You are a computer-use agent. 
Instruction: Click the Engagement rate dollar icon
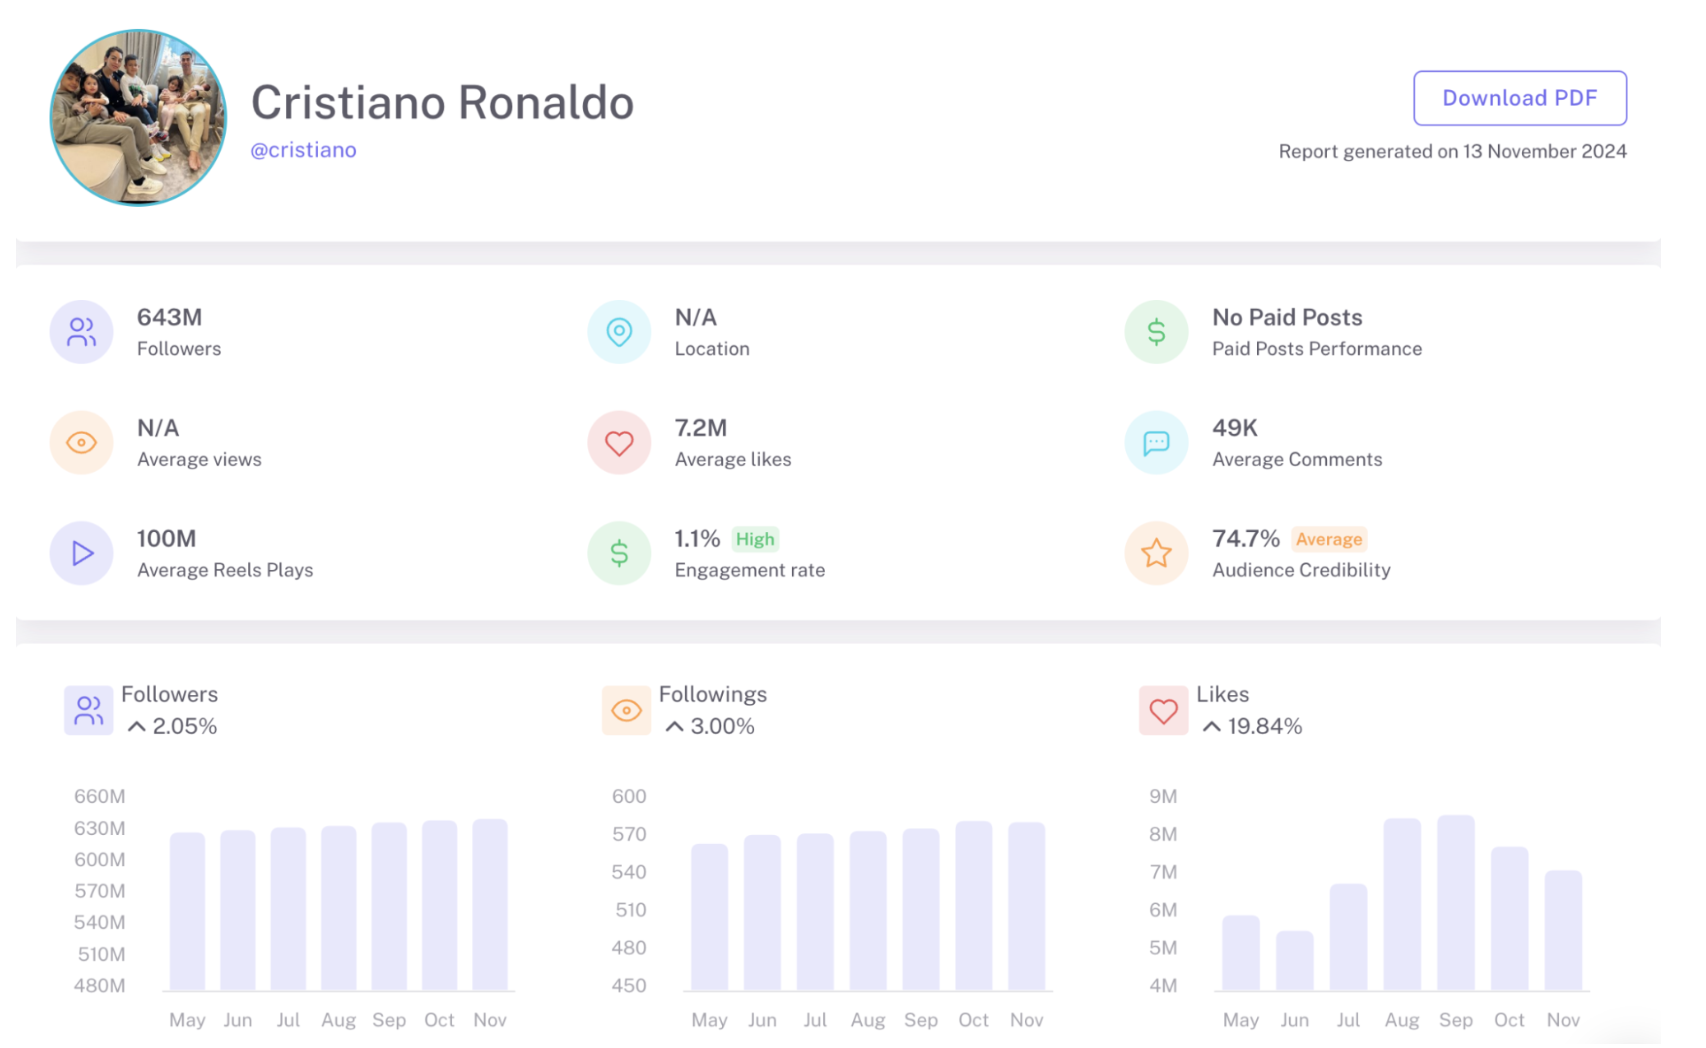[619, 553]
